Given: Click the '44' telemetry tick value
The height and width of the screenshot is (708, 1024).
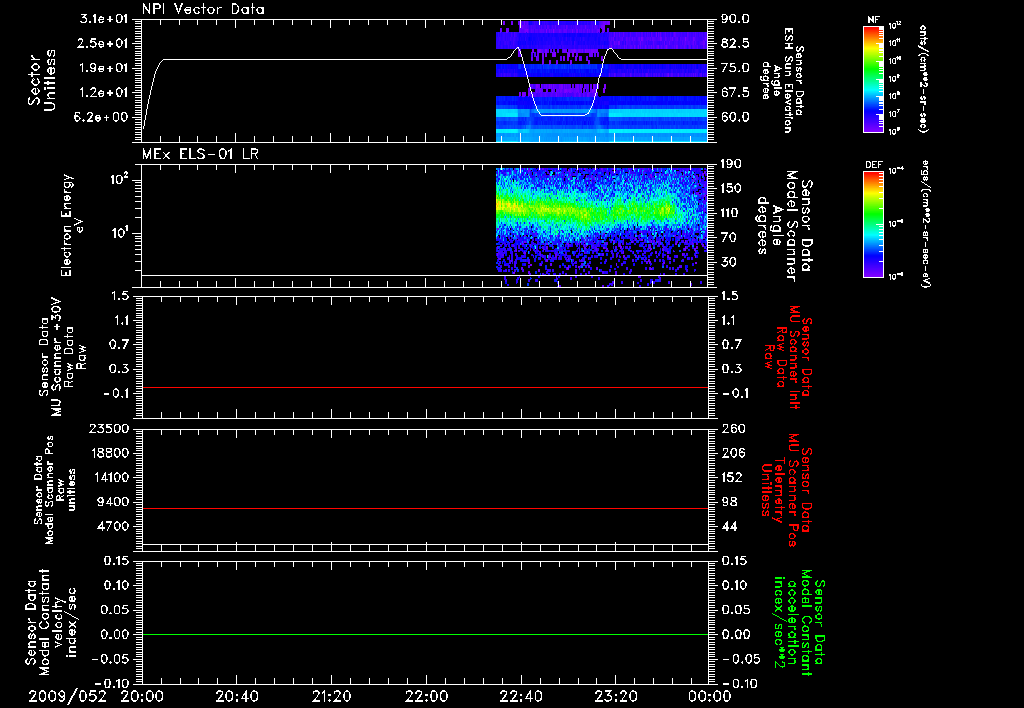Looking at the screenshot, I should tap(729, 526).
